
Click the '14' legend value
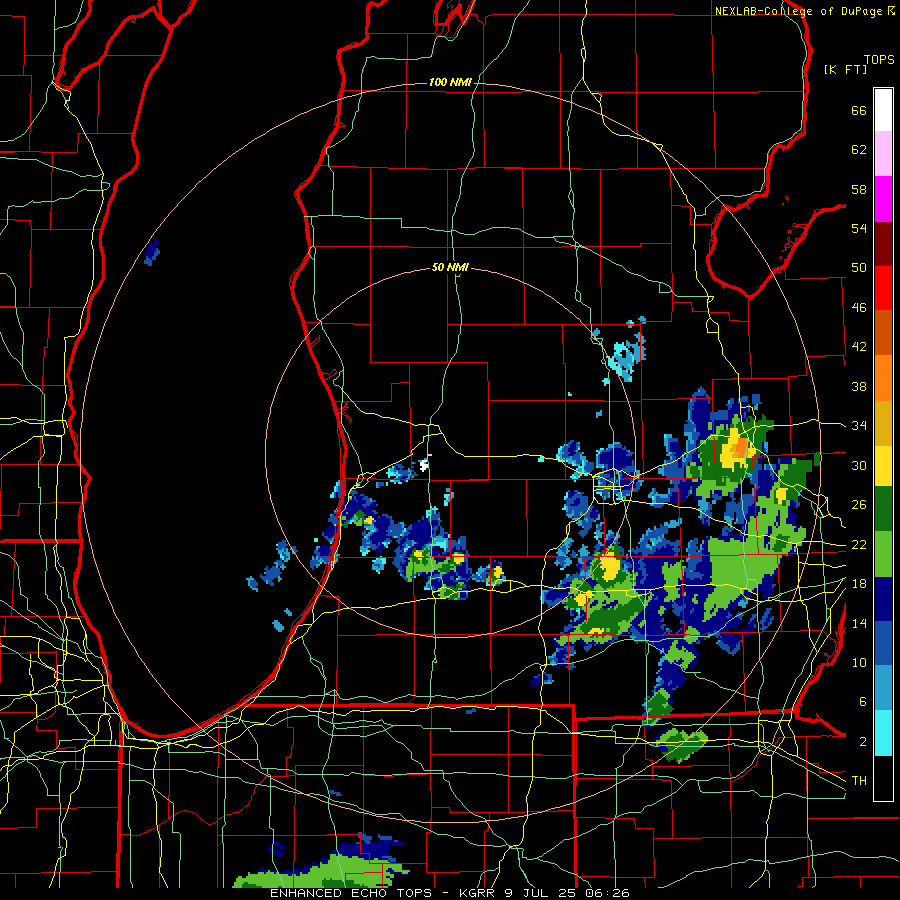point(859,623)
